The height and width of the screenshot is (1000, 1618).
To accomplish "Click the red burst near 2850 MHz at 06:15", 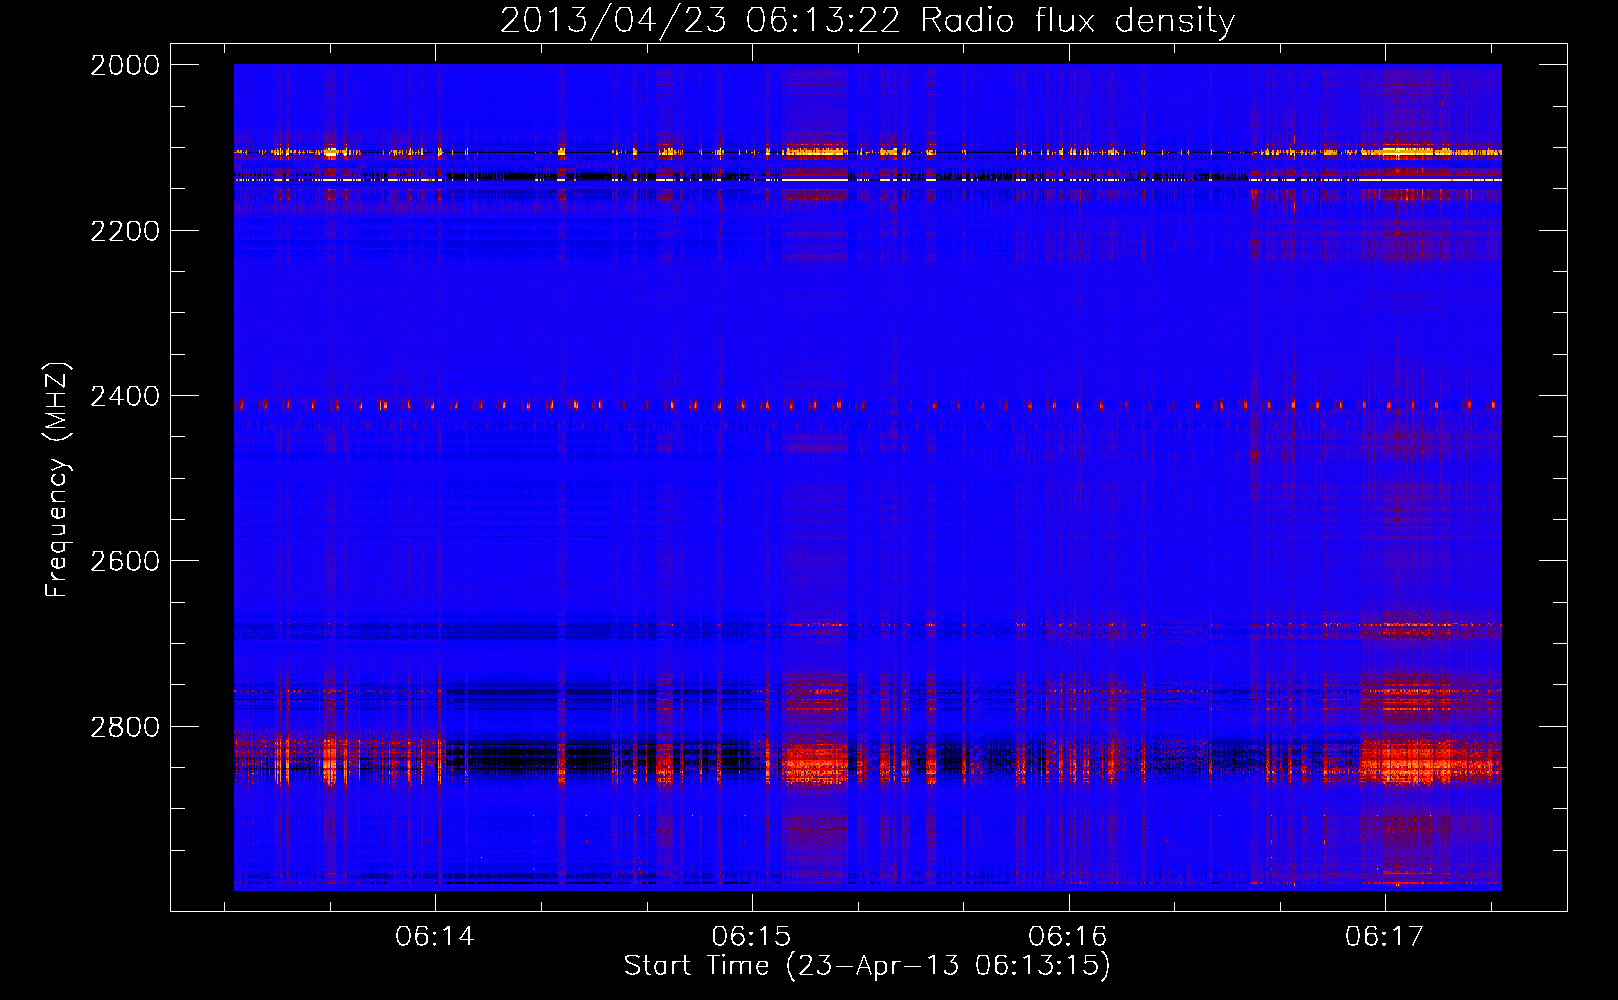I will (815, 762).
